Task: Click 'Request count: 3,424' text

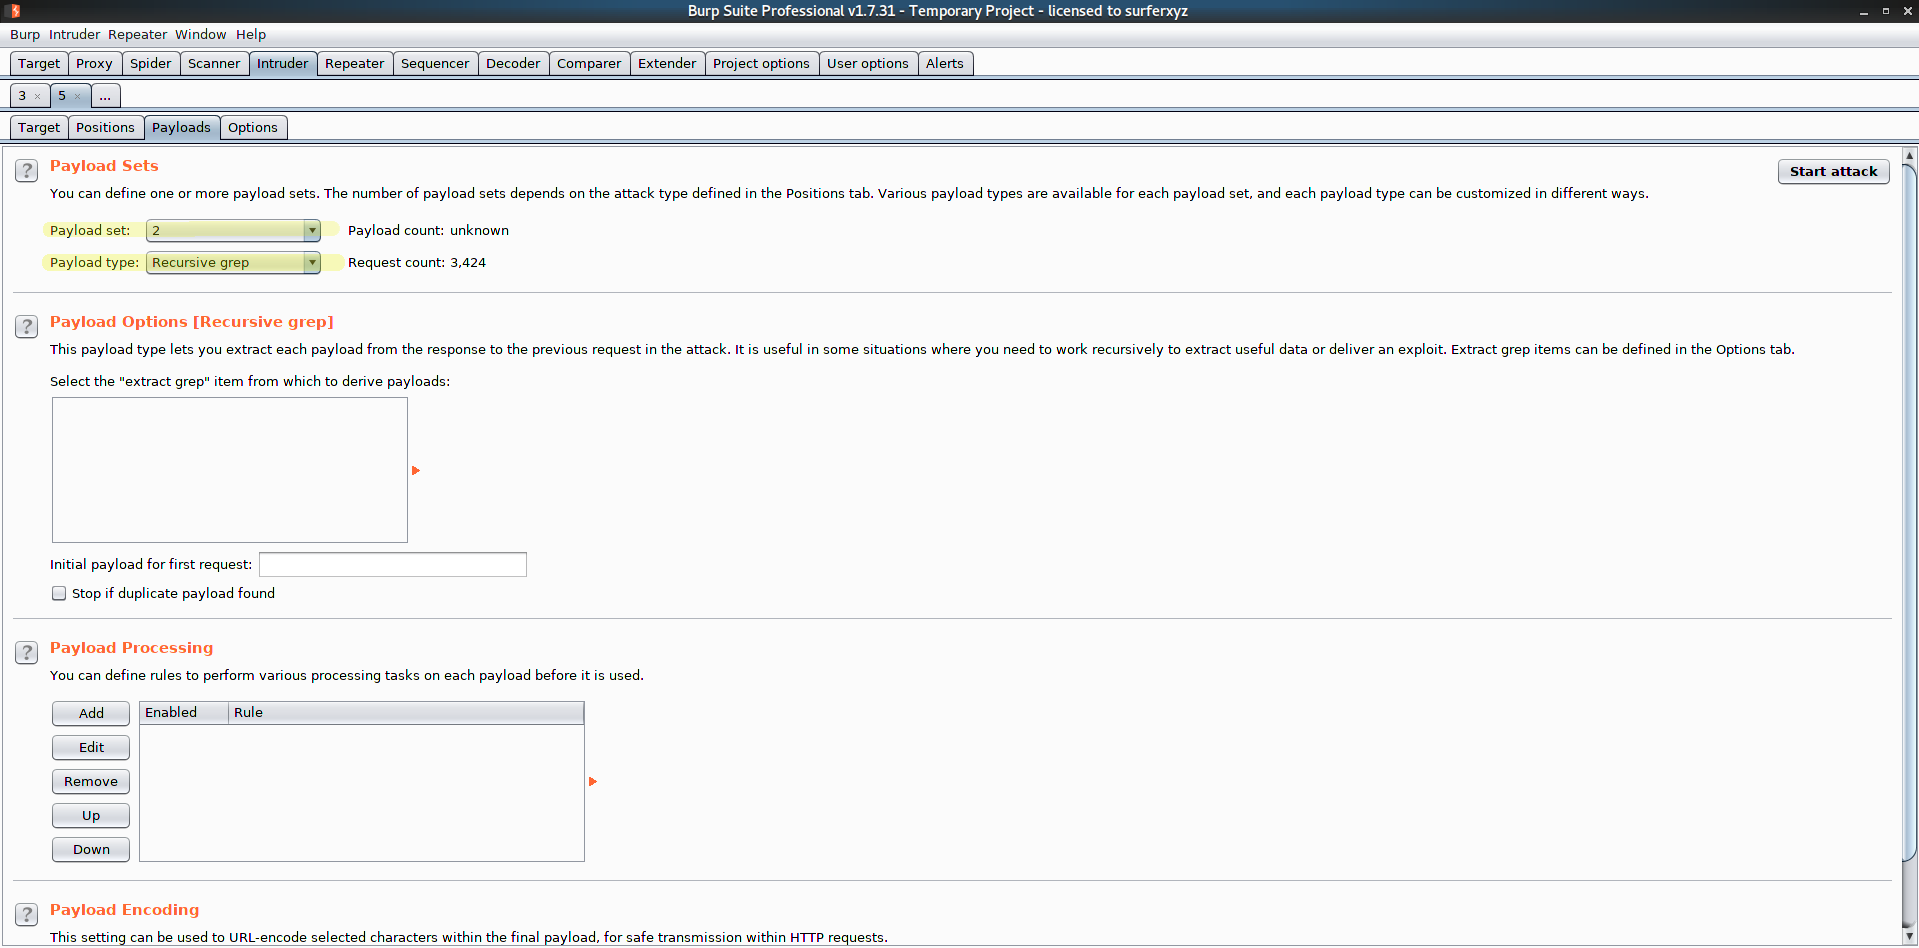Action: point(417,262)
